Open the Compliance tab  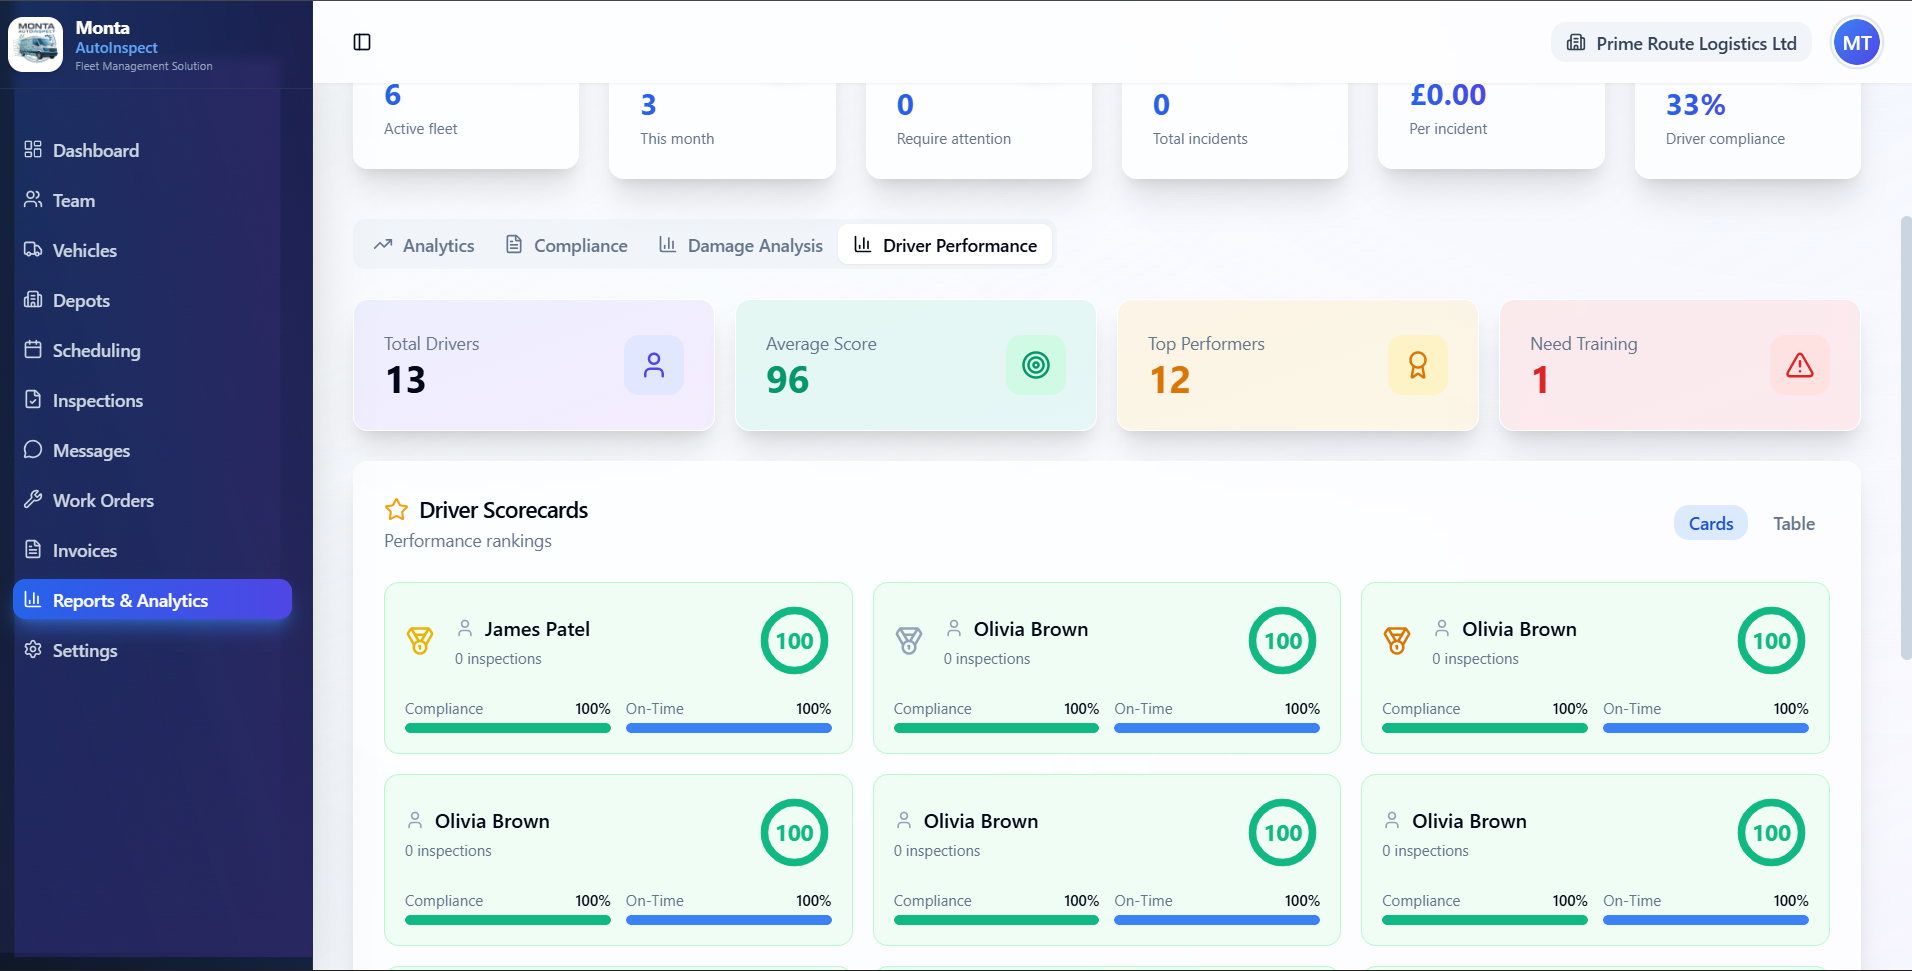coord(567,245)
